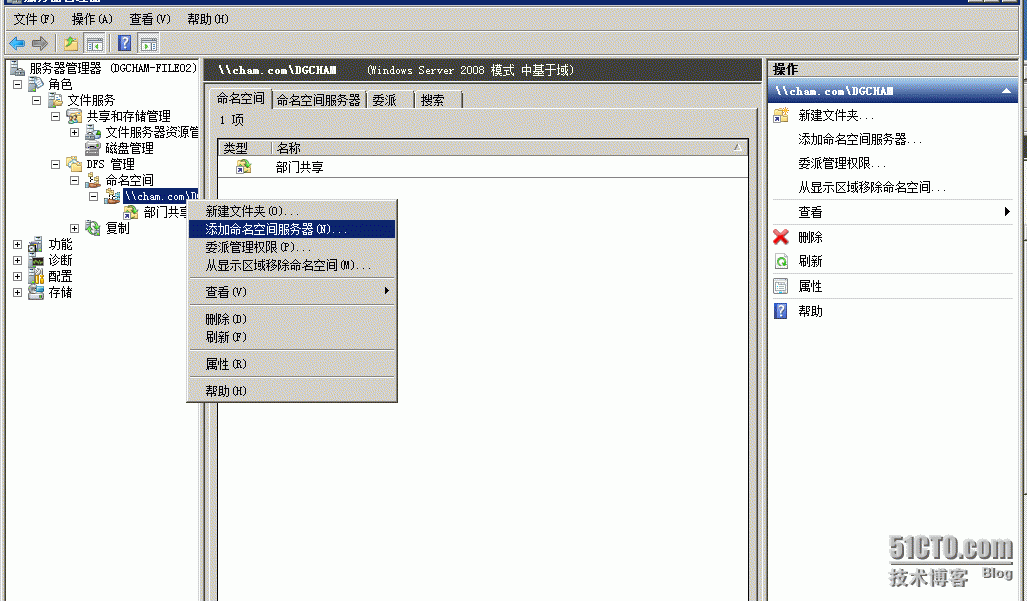
Task: Click the red X 删除 icon
Action: click(x=781, y=237)
